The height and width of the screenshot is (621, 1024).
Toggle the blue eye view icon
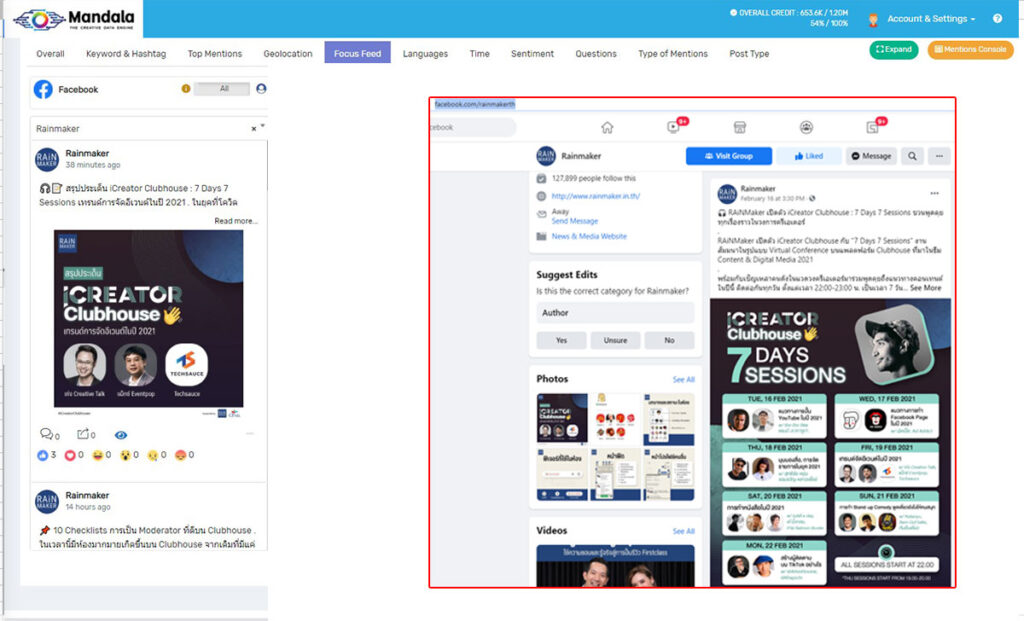[x=121, y=435]
